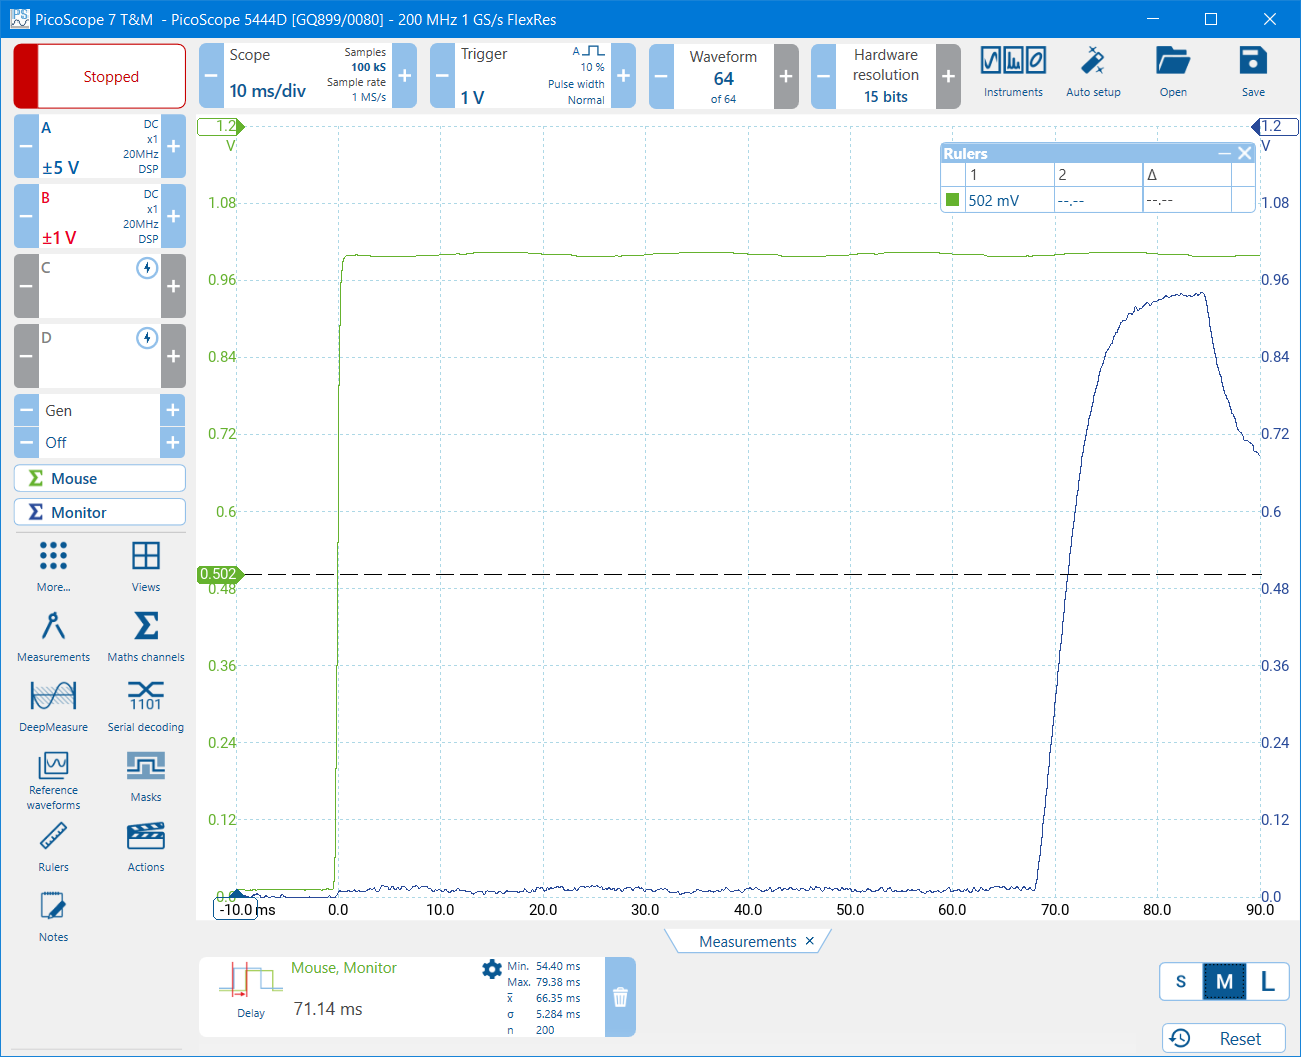
Task: Click the Notes icon
Action: (x=53, y=916)
